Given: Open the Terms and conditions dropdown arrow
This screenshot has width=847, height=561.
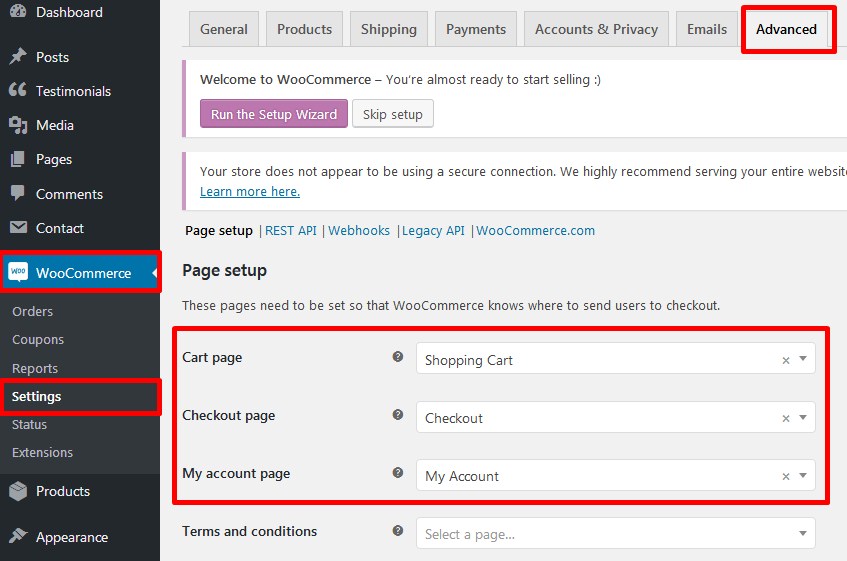Looking at the screenshot, I should coord(803,533).
